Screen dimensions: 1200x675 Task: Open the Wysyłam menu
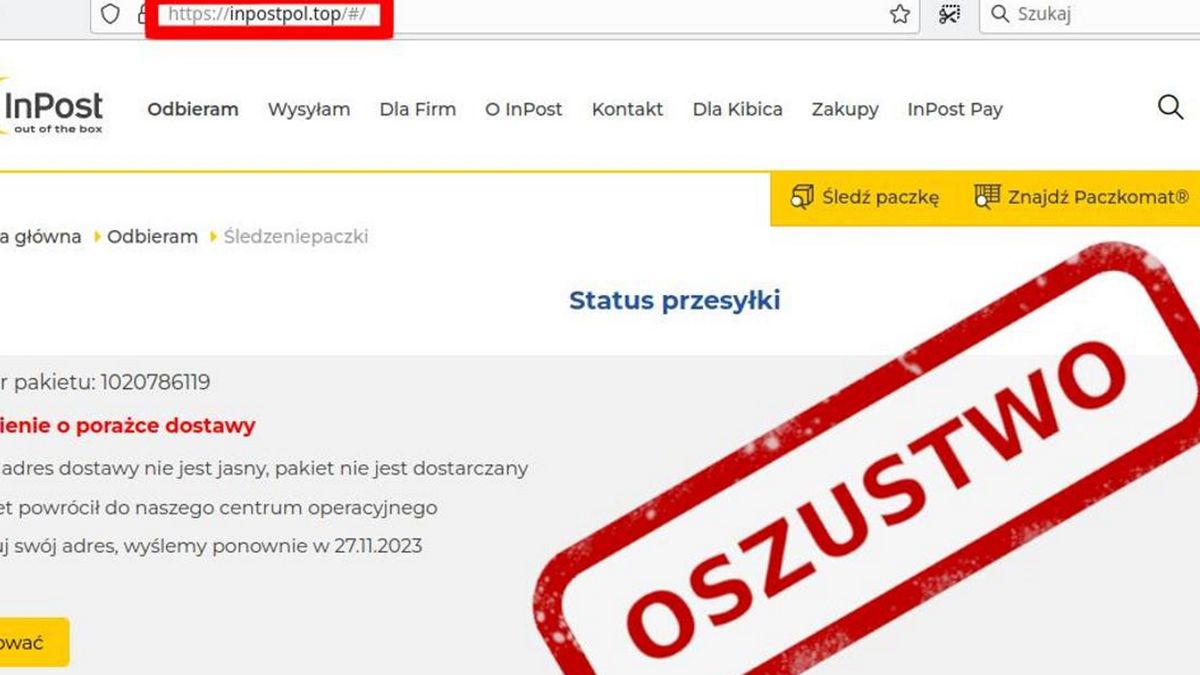tap(309, 110)
